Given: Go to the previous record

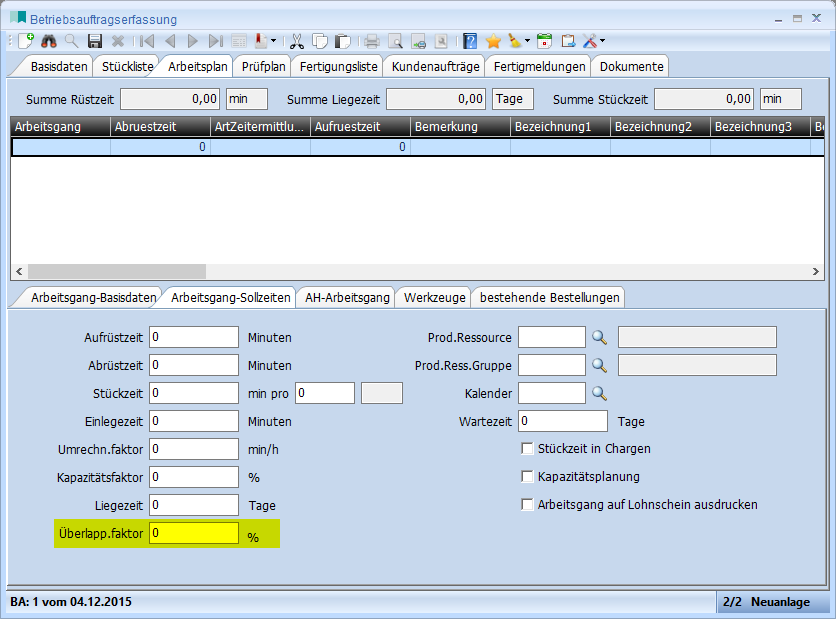Looking at the screenshot, I should click(x=170, y=41).
